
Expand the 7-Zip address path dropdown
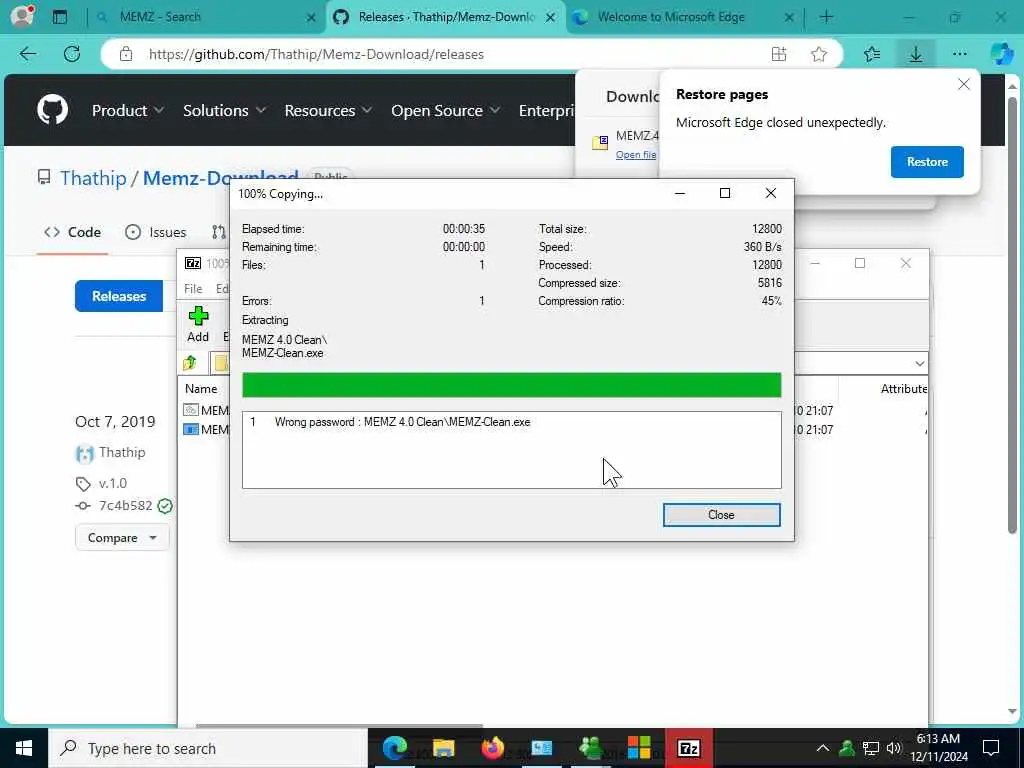[x=920, y=363]
